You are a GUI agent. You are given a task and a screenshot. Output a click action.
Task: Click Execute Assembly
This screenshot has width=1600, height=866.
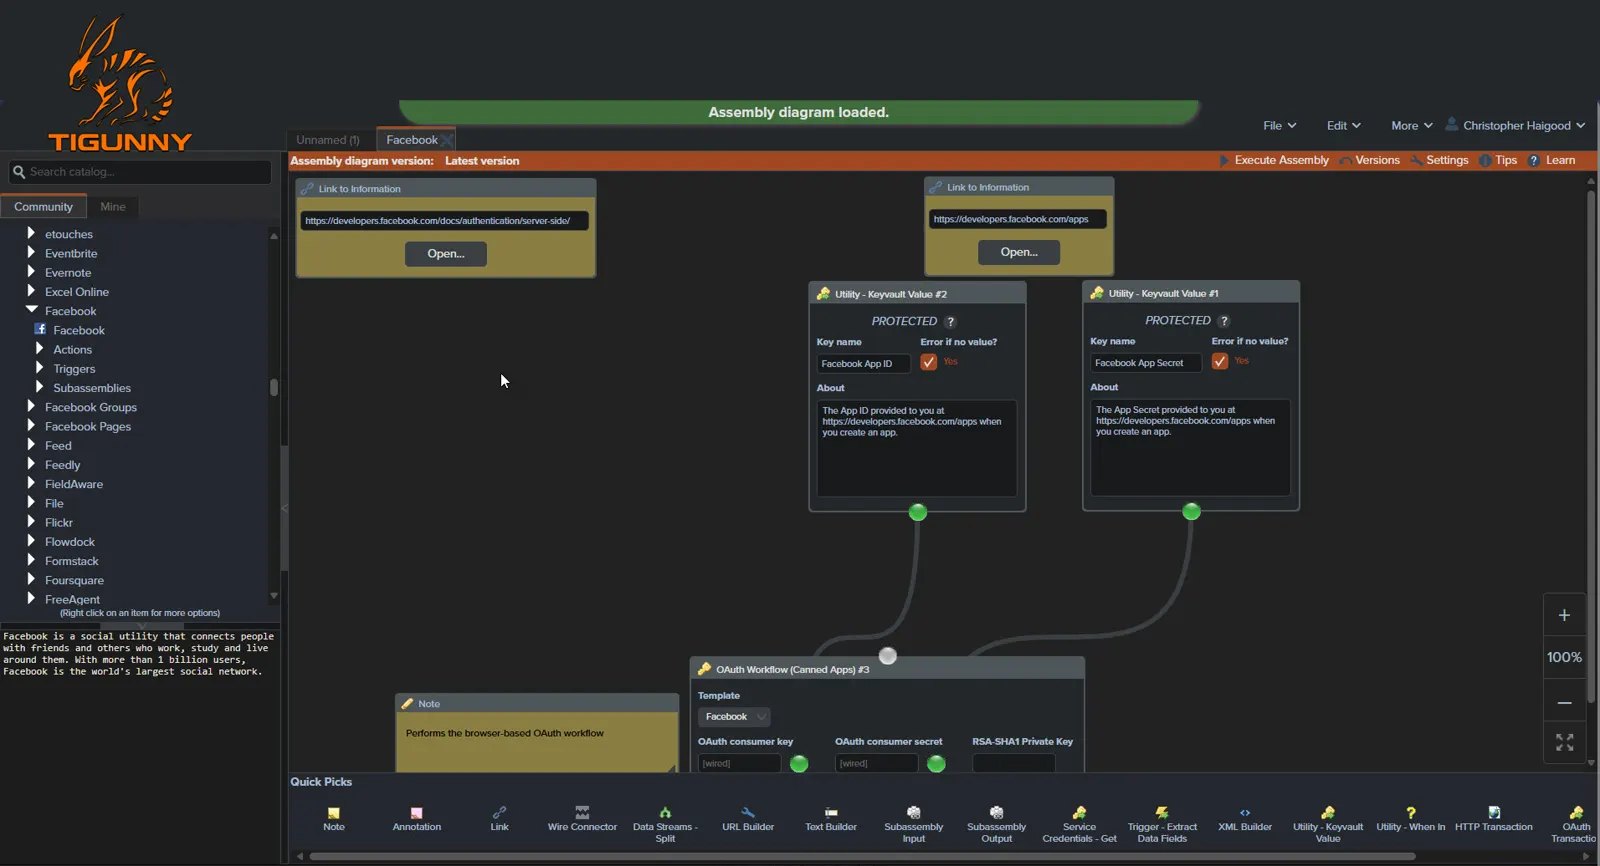point(1274,160)
